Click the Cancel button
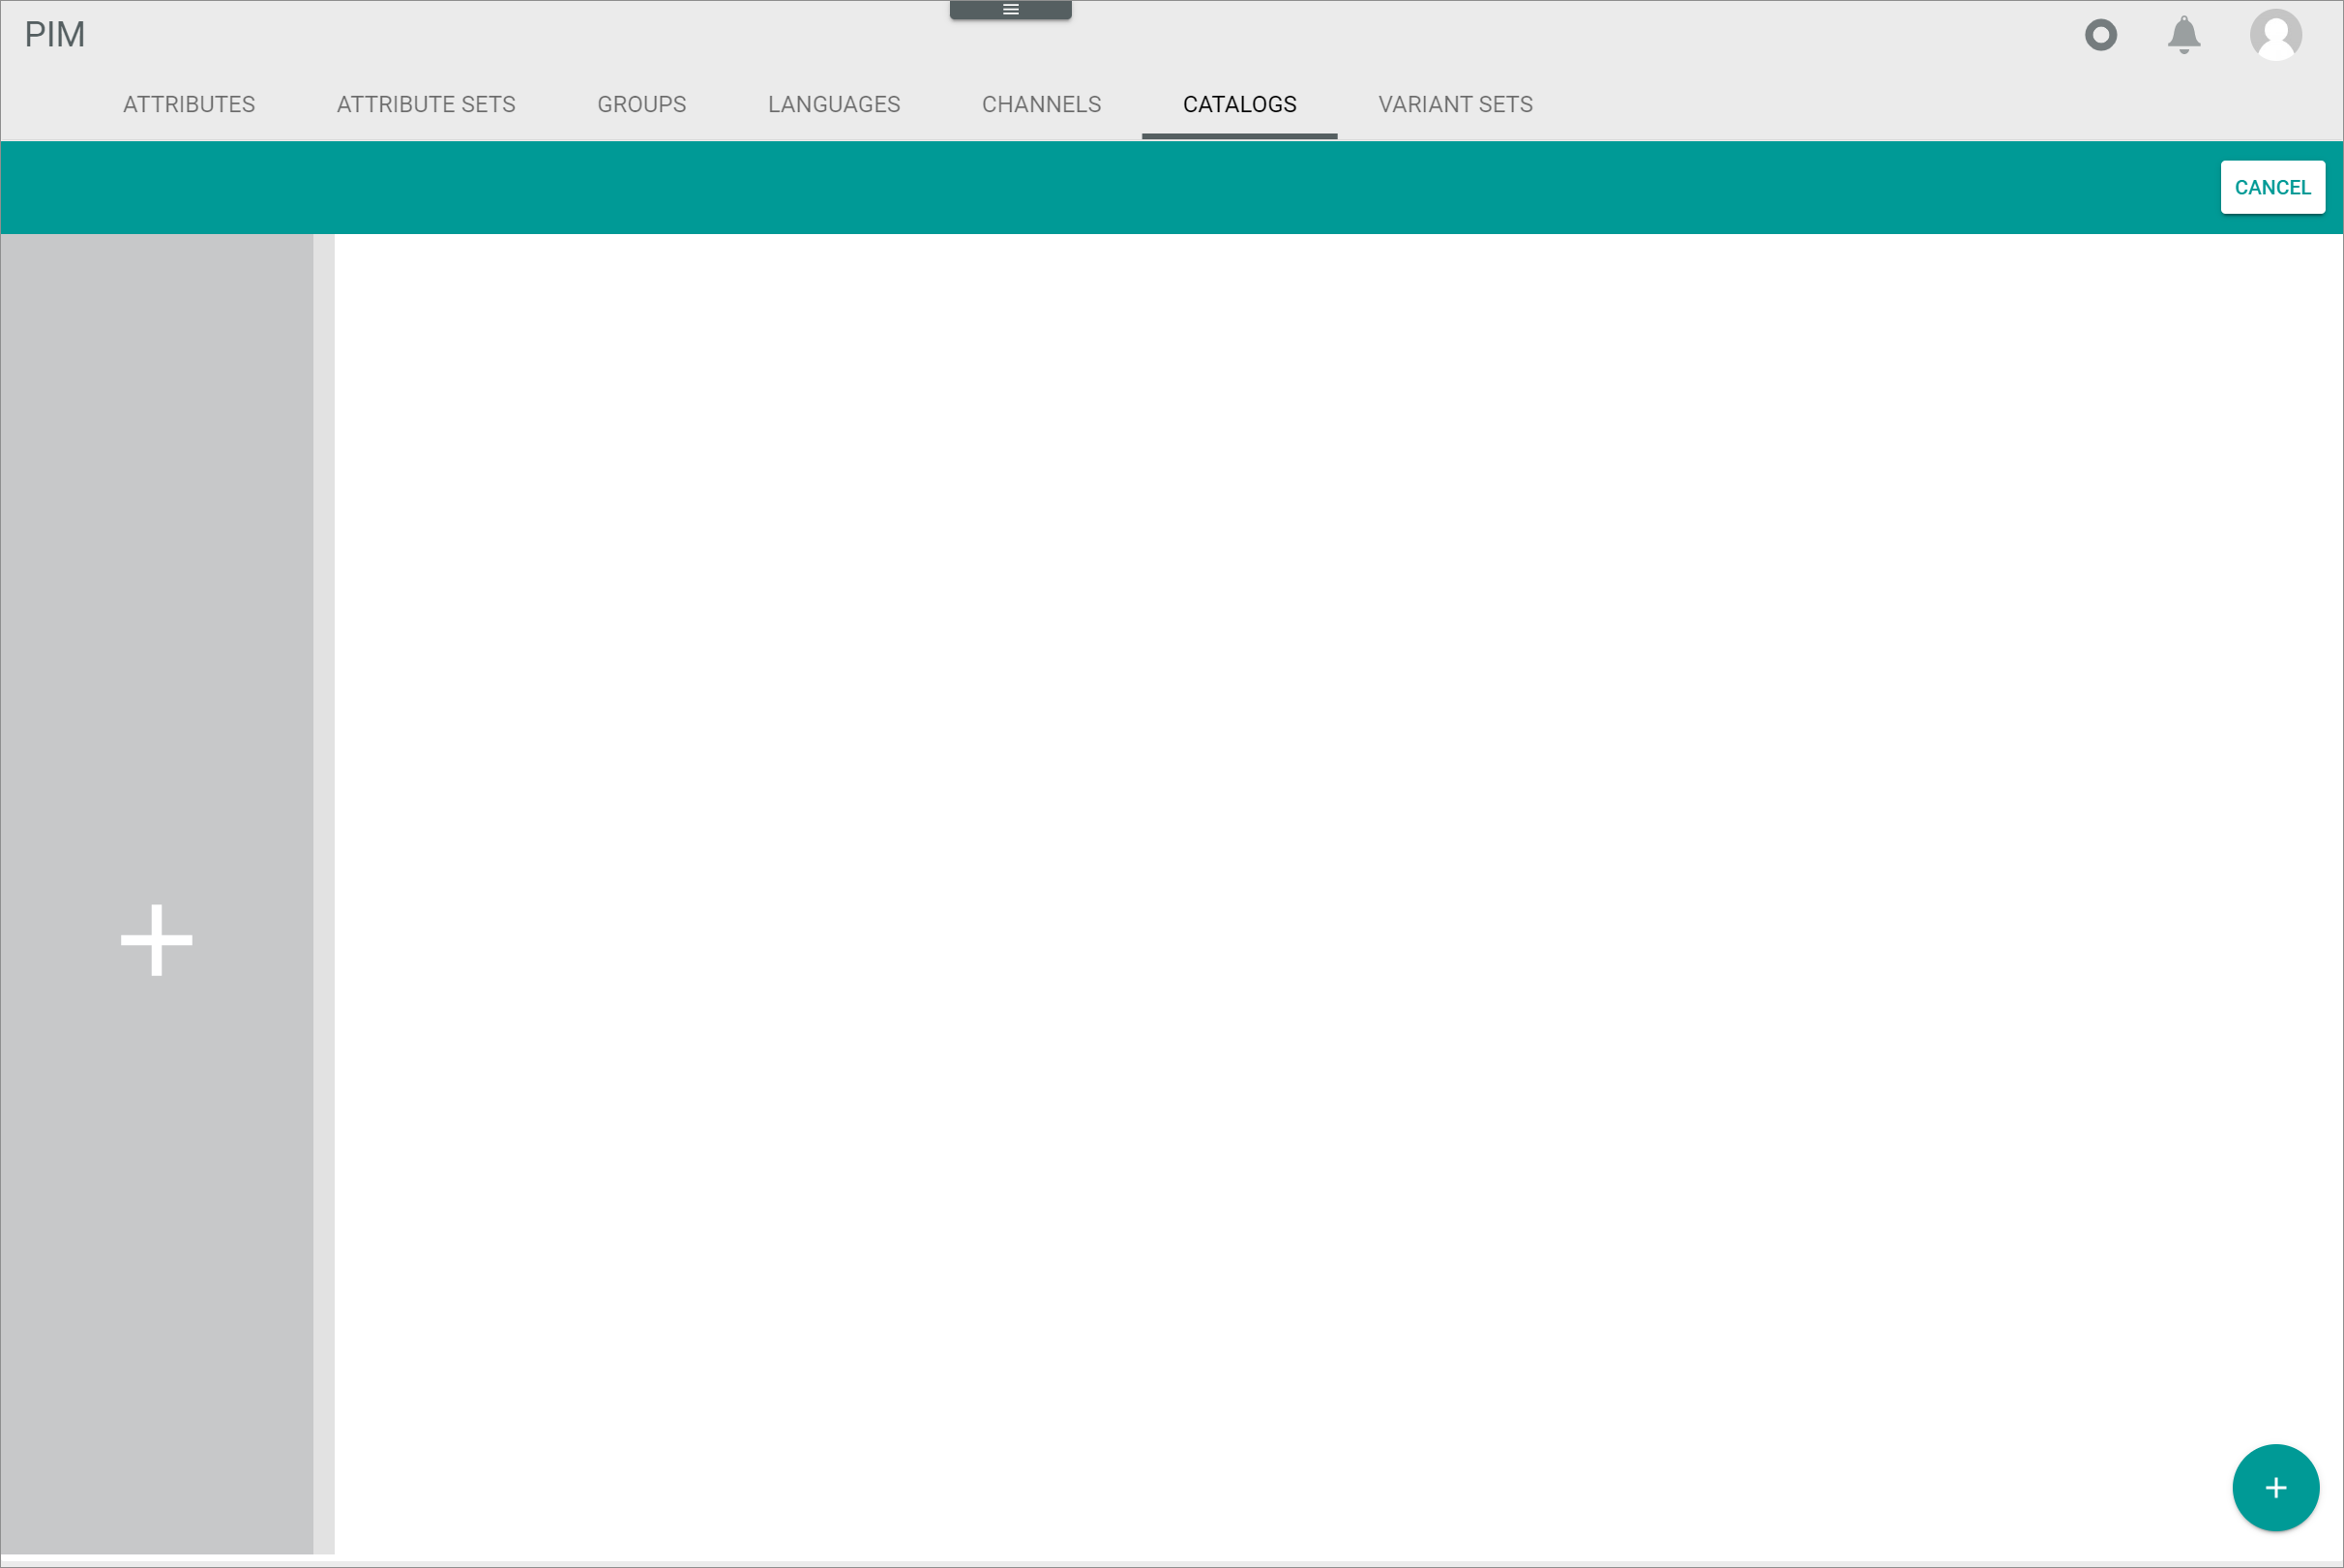Image resolution: width=2344 pixels, height=1568 pixels. [x=2272, y=188]
